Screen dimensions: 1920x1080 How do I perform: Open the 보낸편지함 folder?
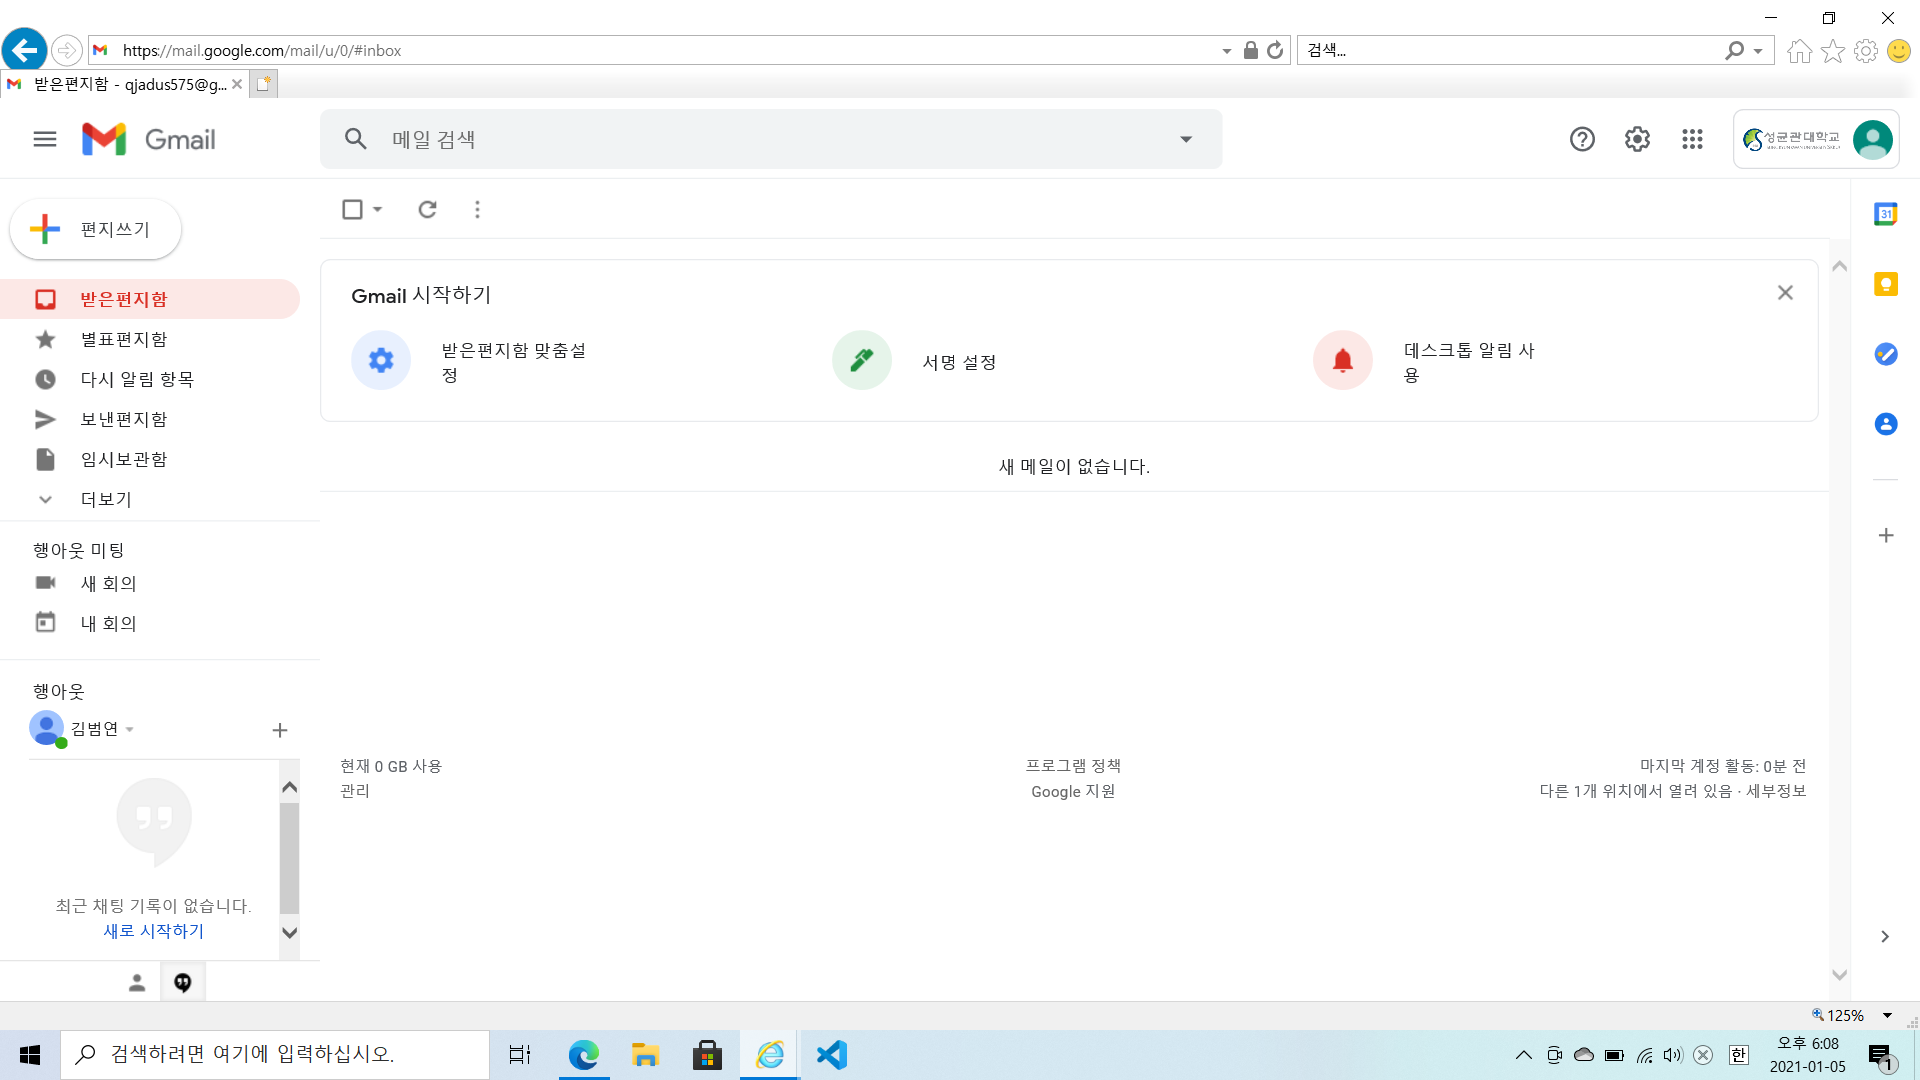(123, 419)
